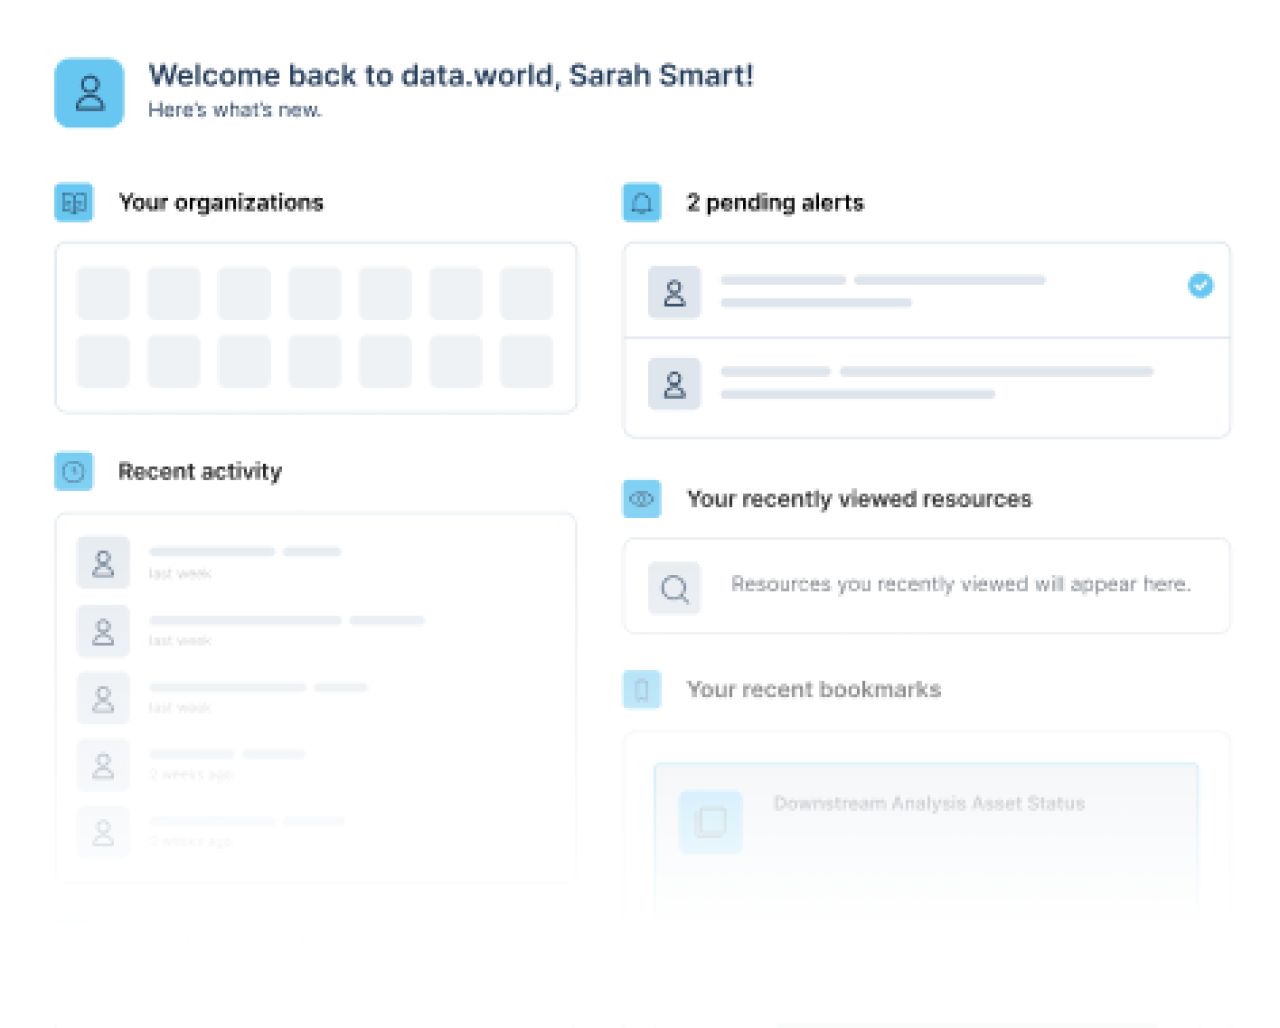Open the user avatar on the checked alert

coord(675,292)
